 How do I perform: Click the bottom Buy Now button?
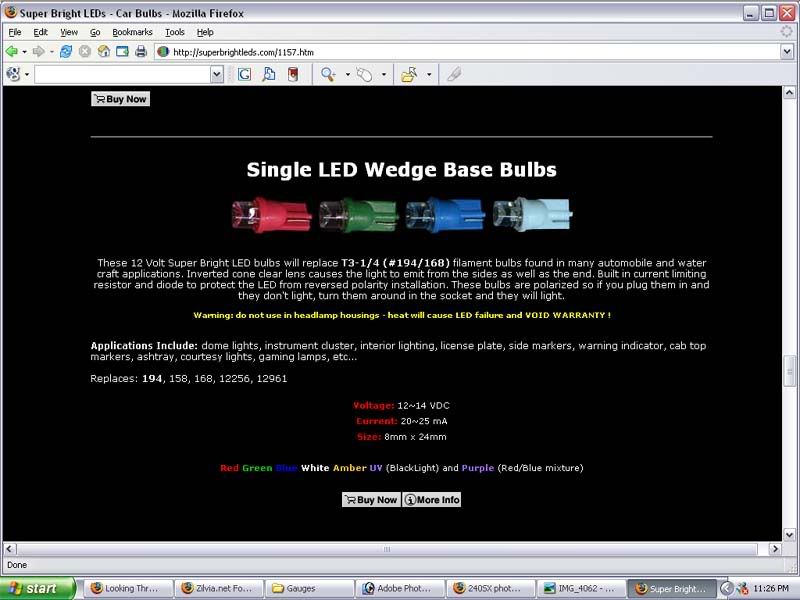click(x=371, y=500)
